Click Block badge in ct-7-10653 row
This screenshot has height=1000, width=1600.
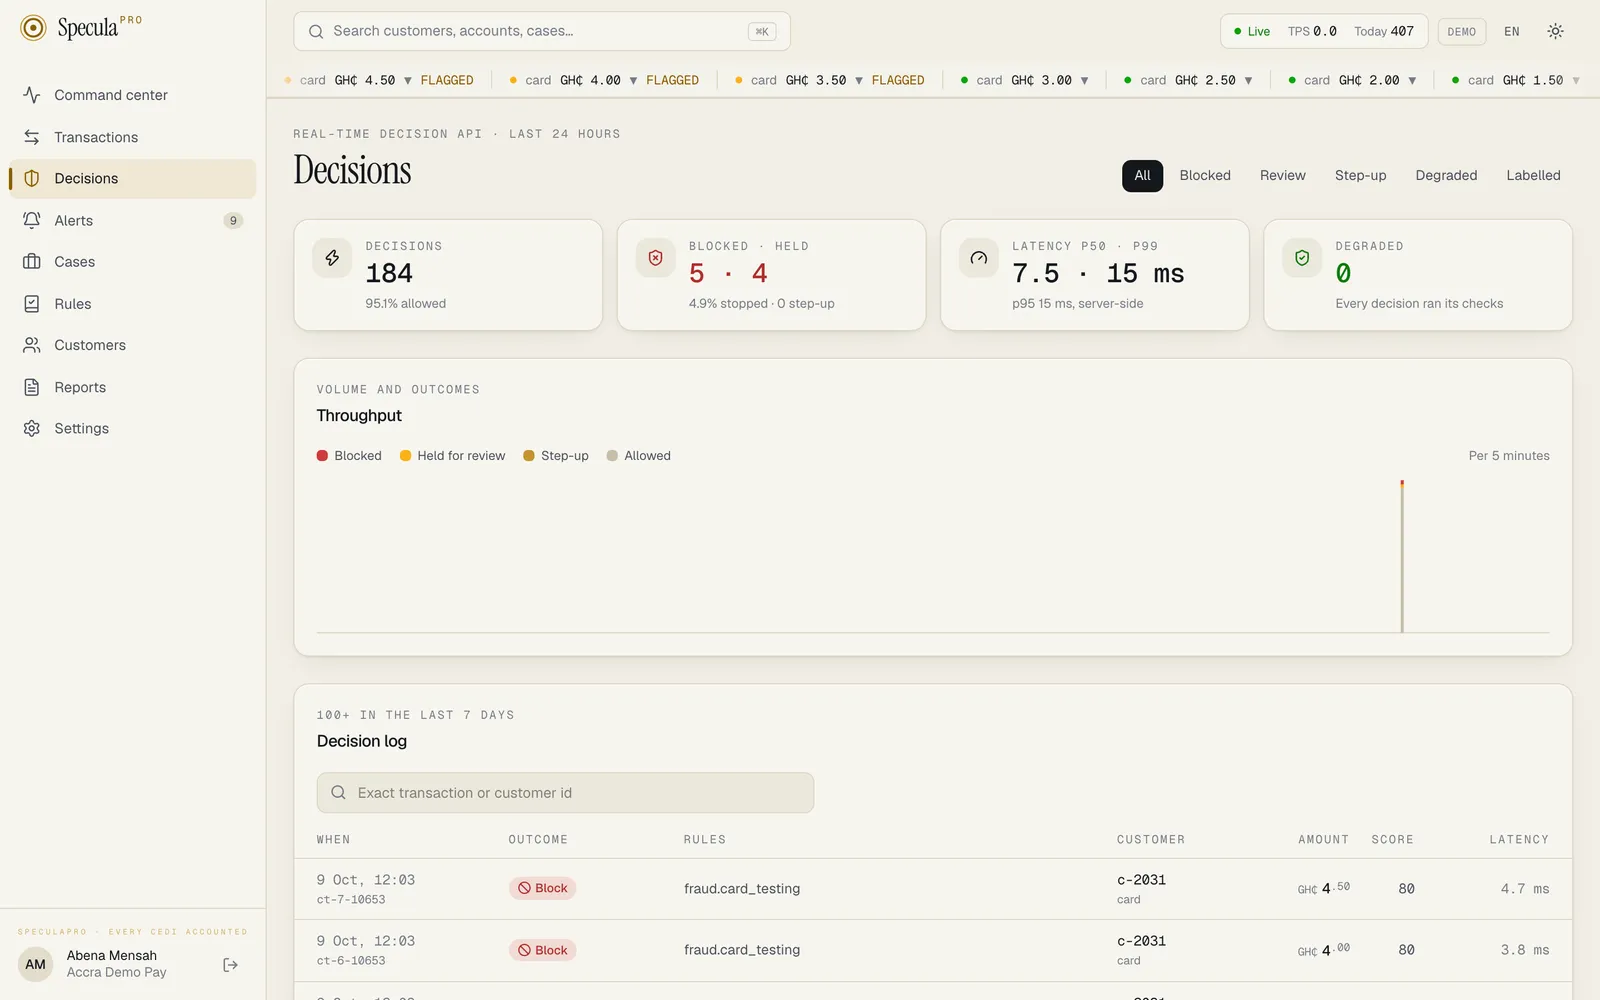coord(542,888)
